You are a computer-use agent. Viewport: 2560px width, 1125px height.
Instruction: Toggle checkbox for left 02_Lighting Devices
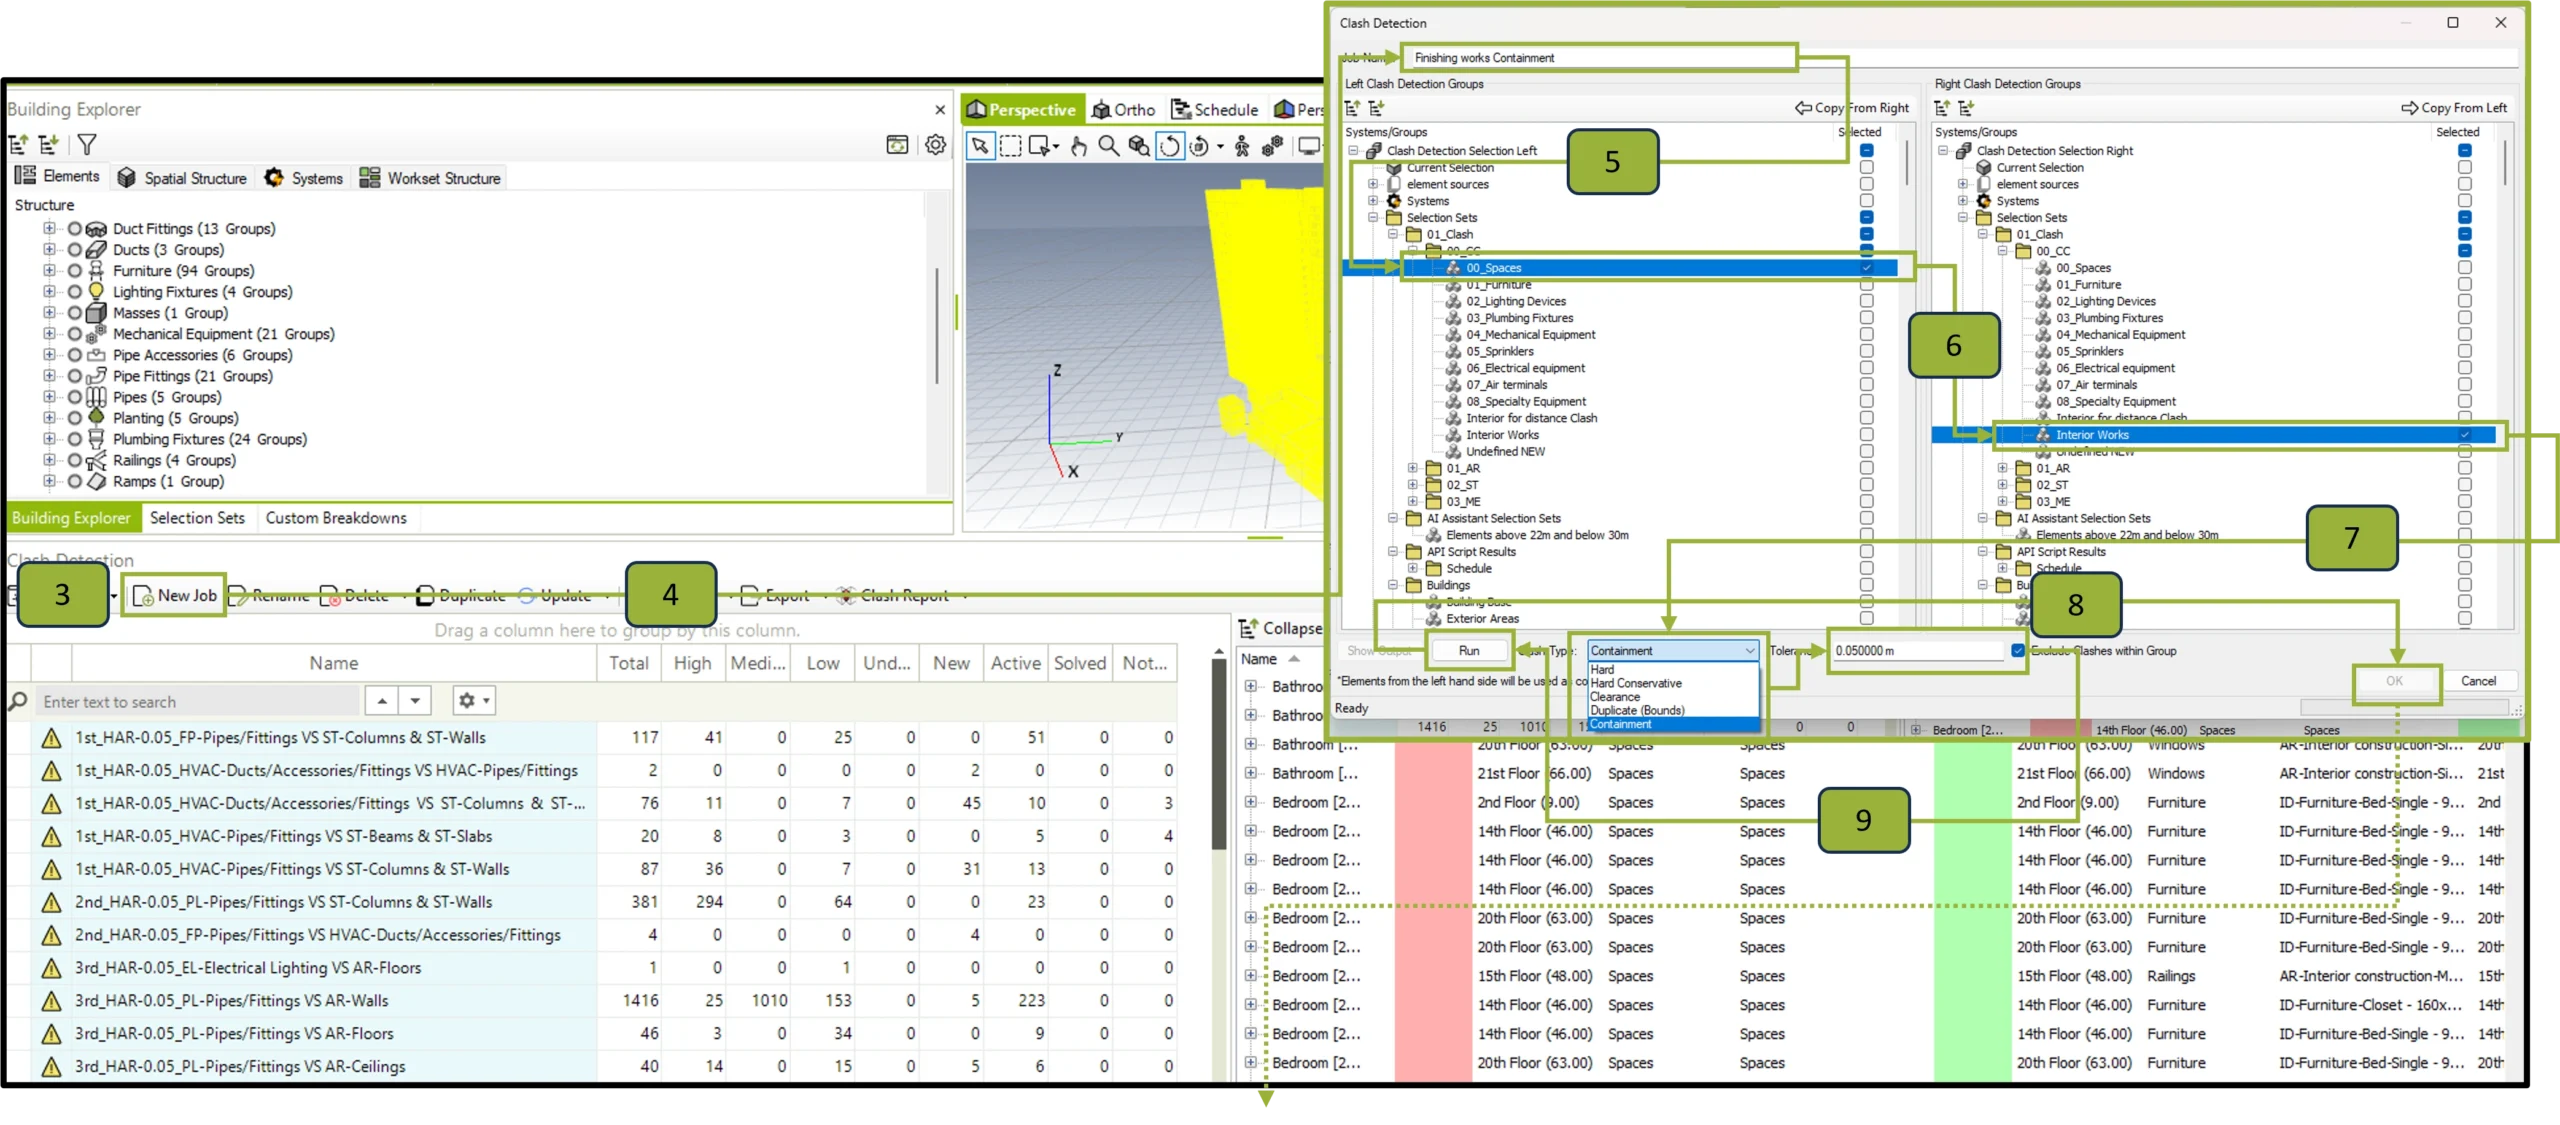click(x=1867, y=301)
